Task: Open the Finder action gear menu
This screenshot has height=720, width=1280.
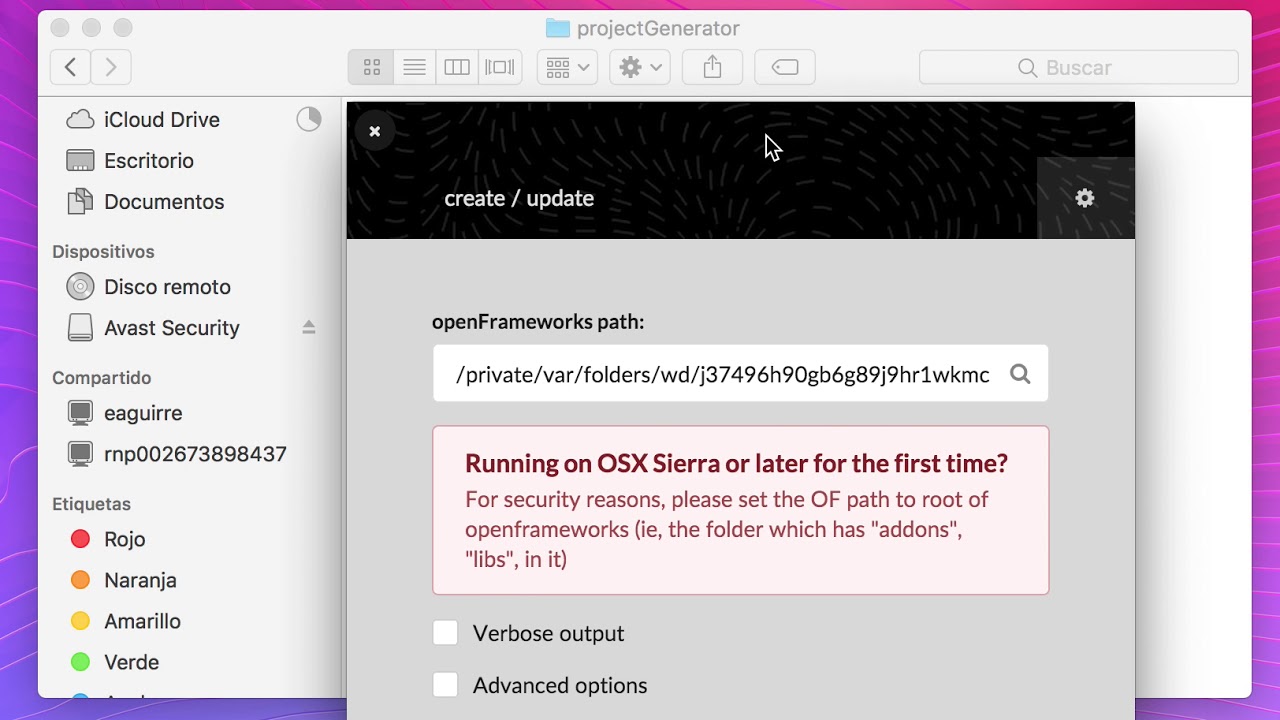Action: click(x=640, y=67)
